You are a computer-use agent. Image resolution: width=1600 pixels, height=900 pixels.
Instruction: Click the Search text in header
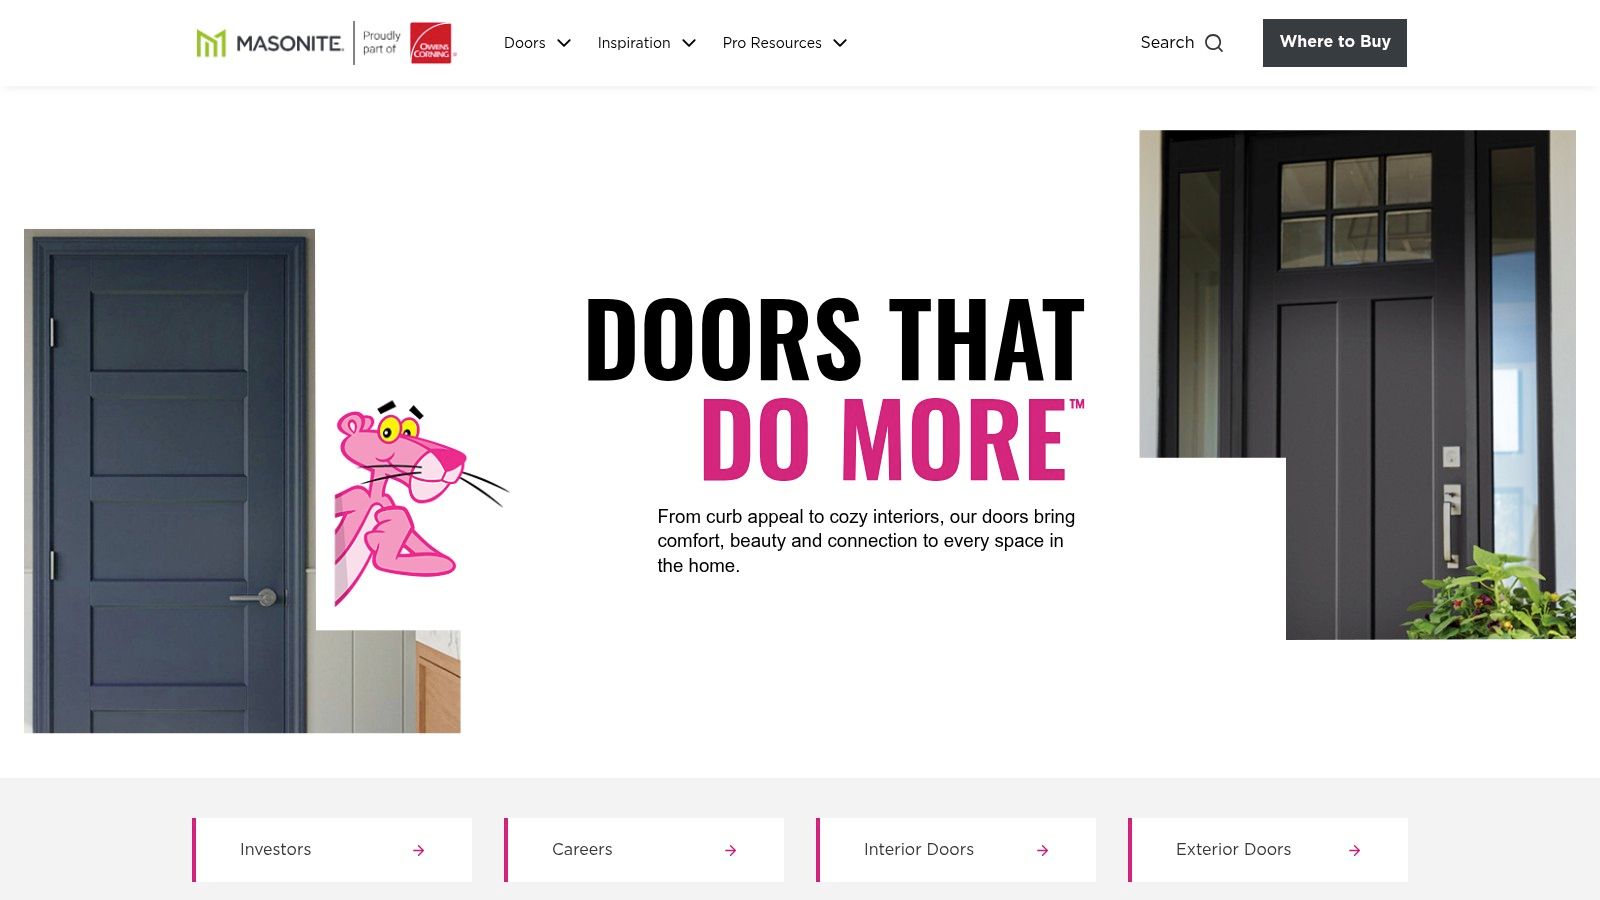[1167, 43]
